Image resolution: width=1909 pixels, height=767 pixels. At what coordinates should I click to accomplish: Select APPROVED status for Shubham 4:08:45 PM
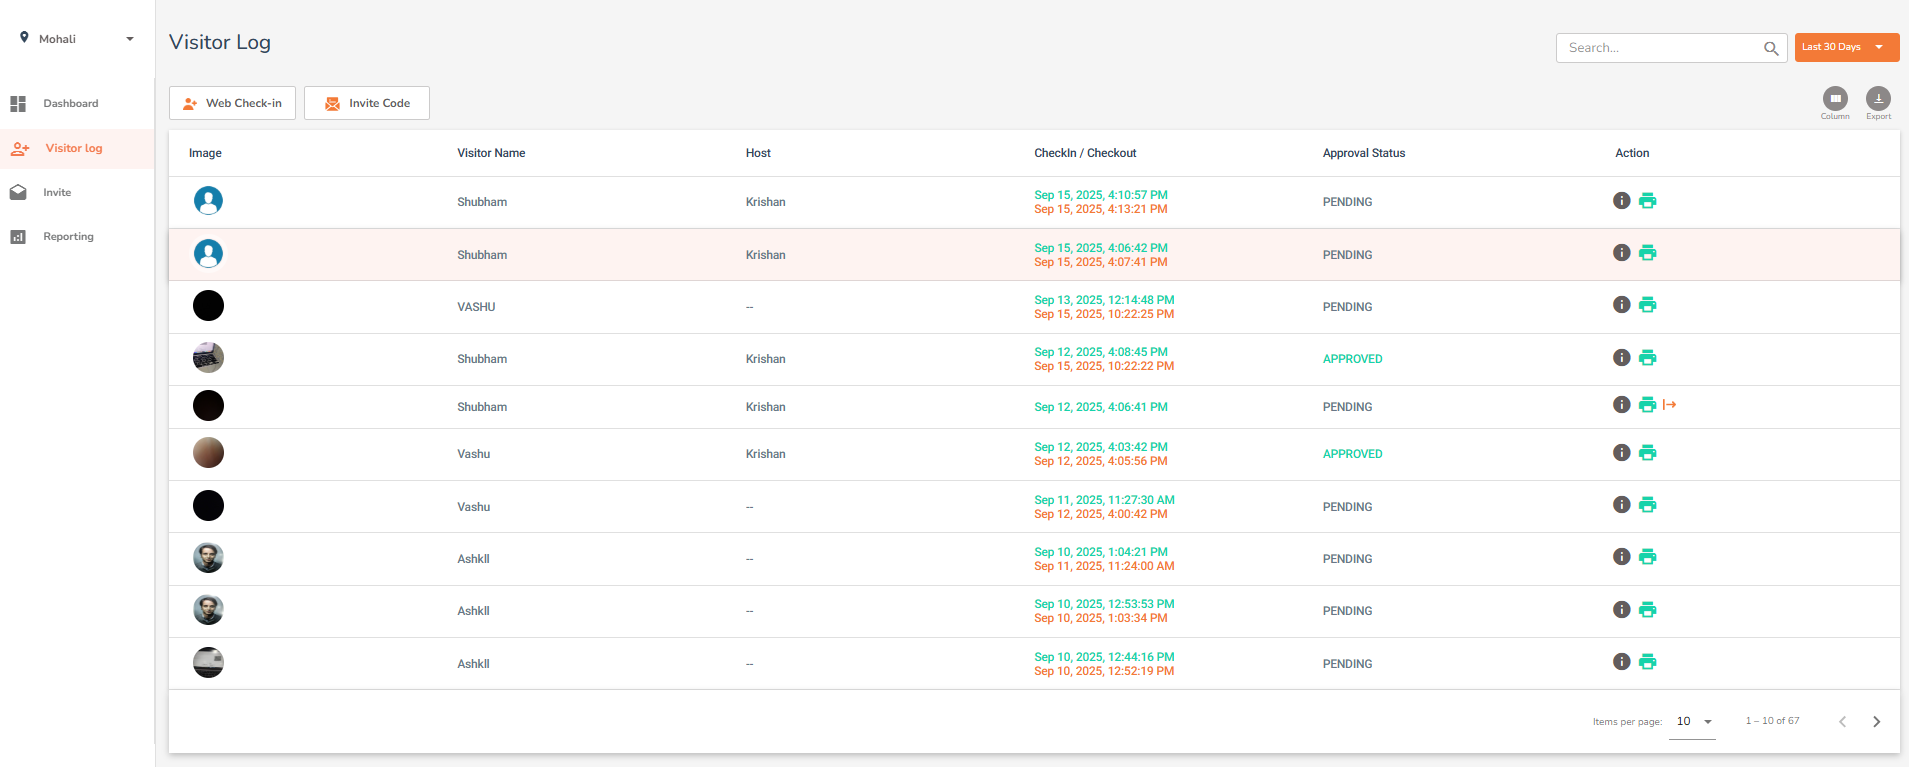coord(1352,359)
